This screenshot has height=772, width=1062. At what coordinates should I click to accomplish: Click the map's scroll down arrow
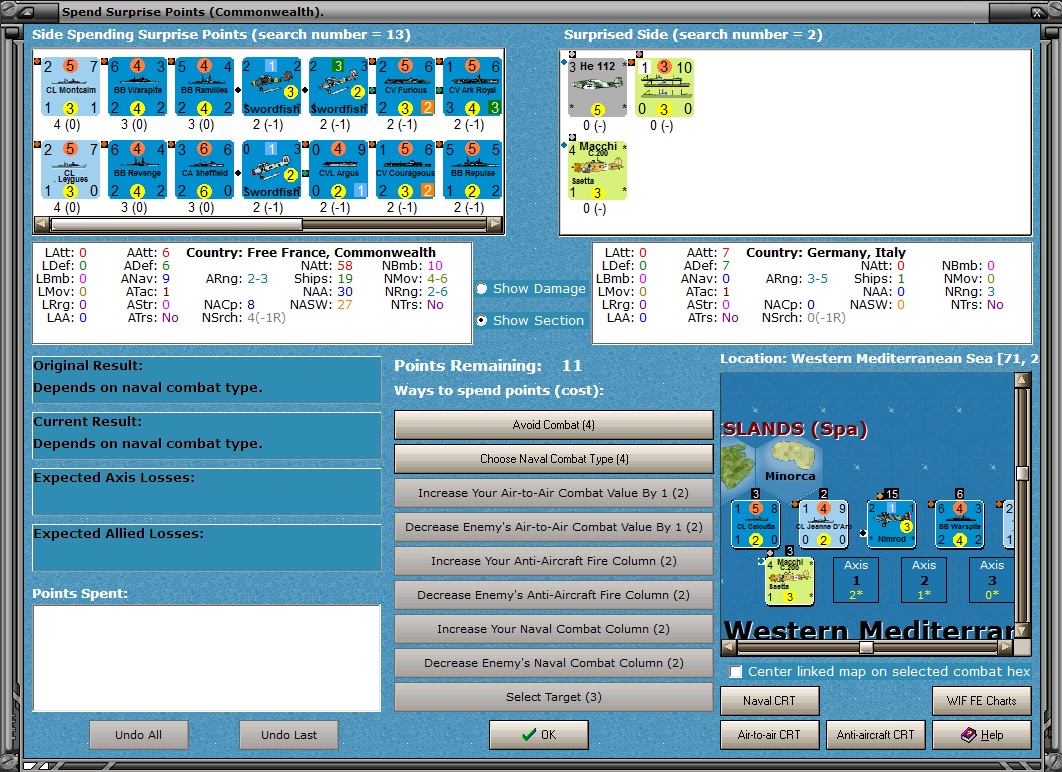[1022, 630]
